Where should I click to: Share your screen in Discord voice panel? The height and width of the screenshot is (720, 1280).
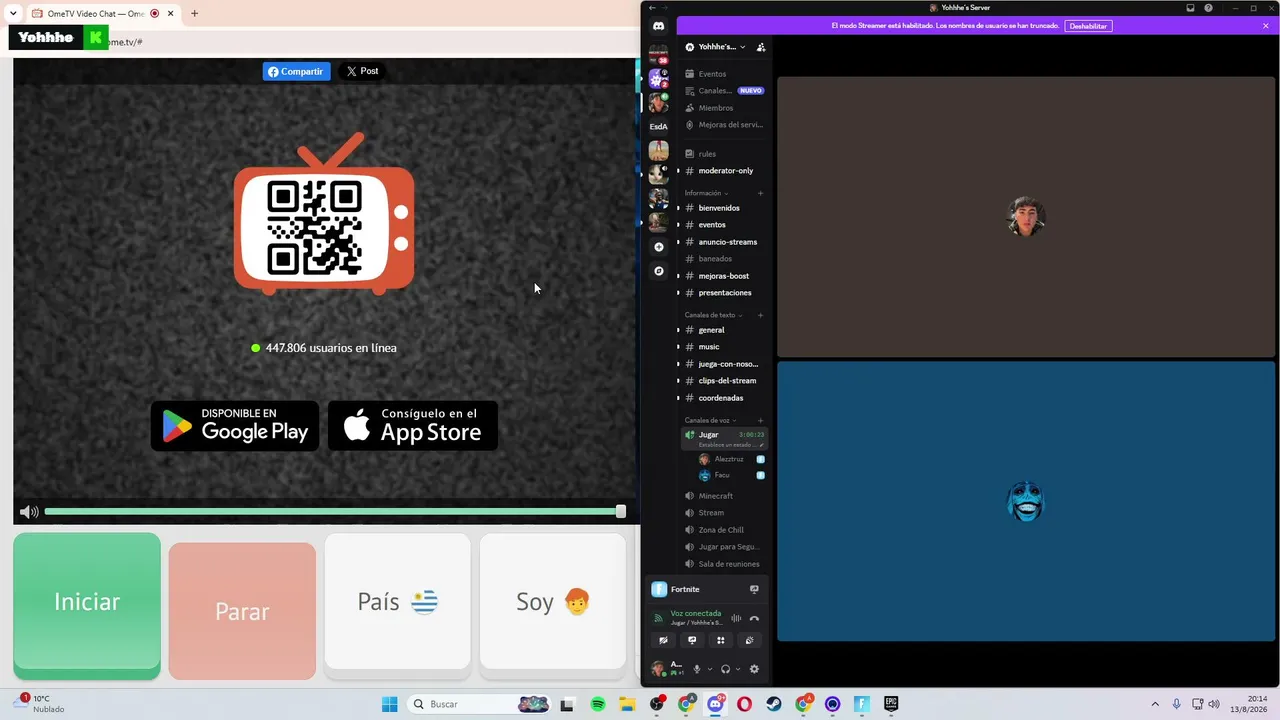692,640
